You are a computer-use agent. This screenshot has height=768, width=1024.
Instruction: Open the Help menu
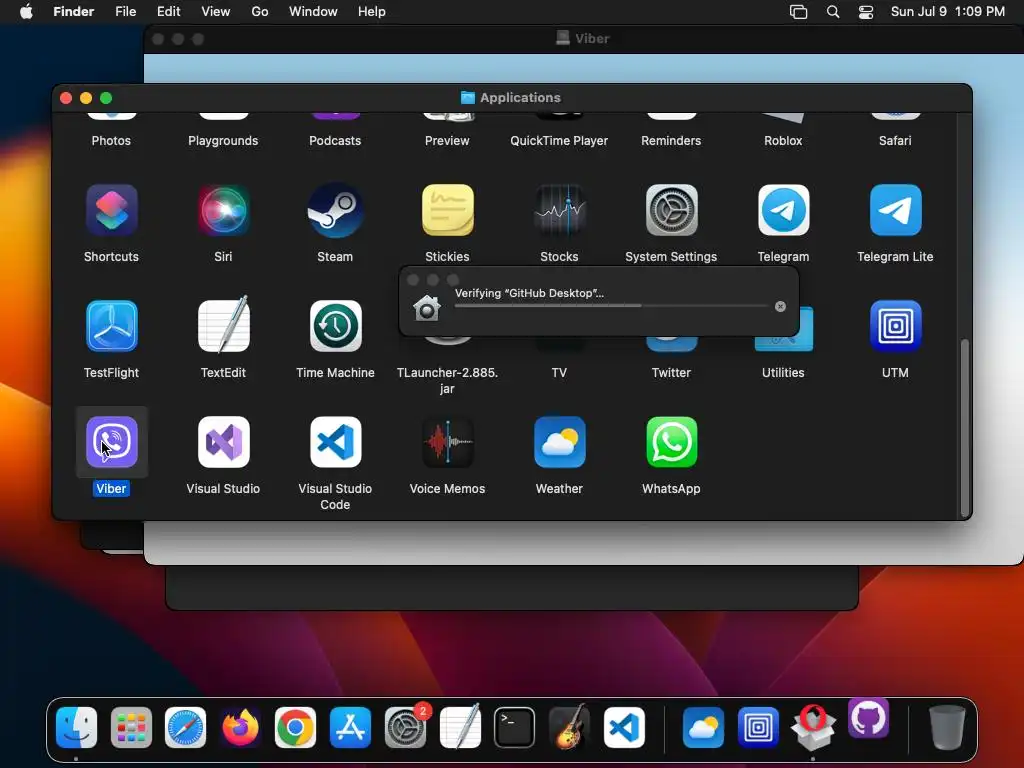click(x=372, y=12)
